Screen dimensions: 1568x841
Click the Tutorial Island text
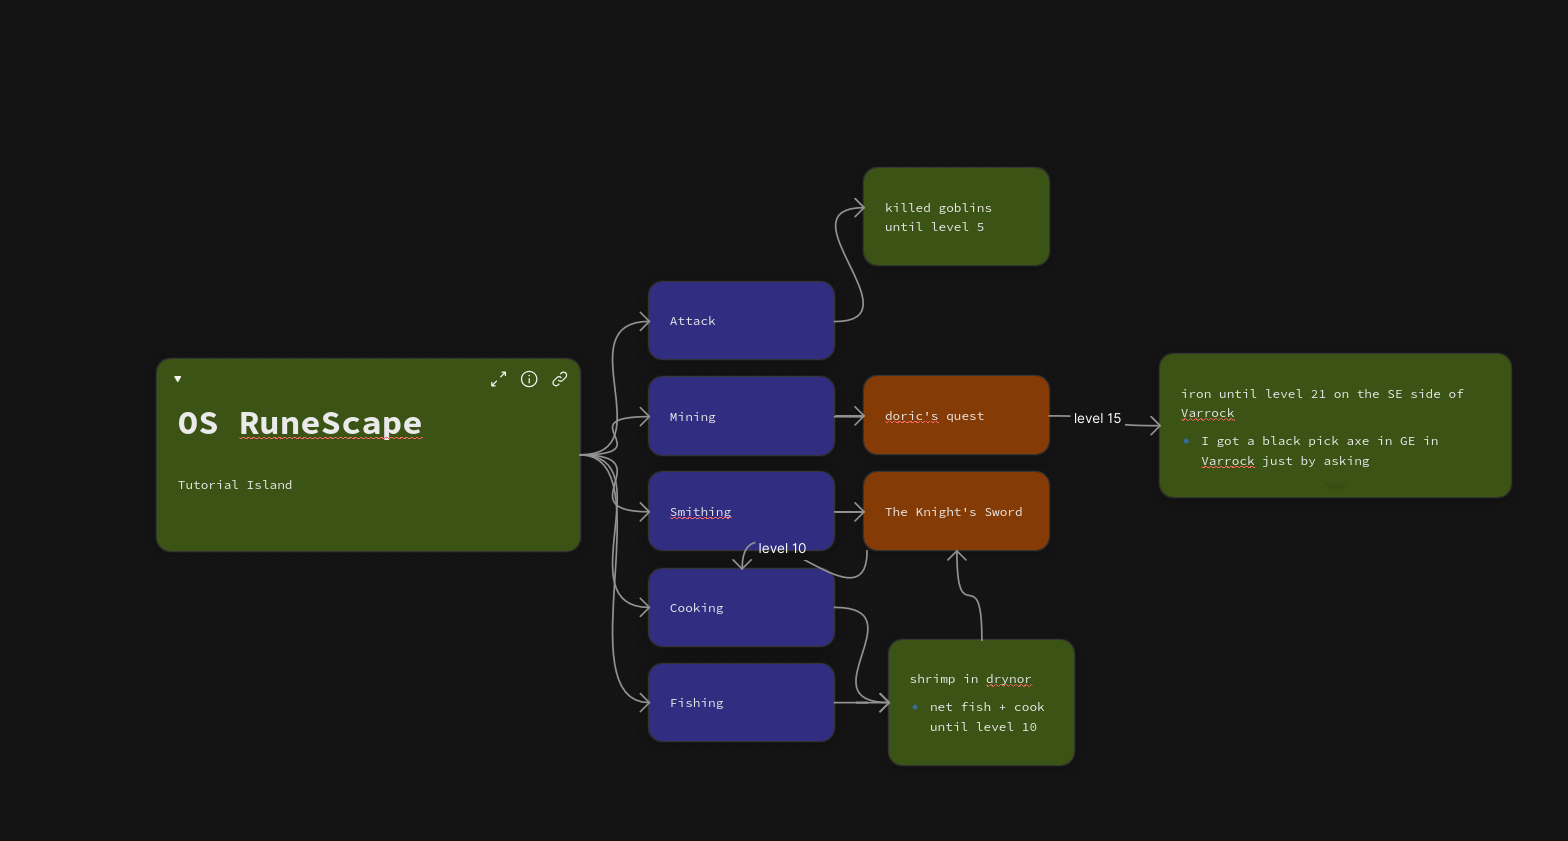tap(235, 485)
